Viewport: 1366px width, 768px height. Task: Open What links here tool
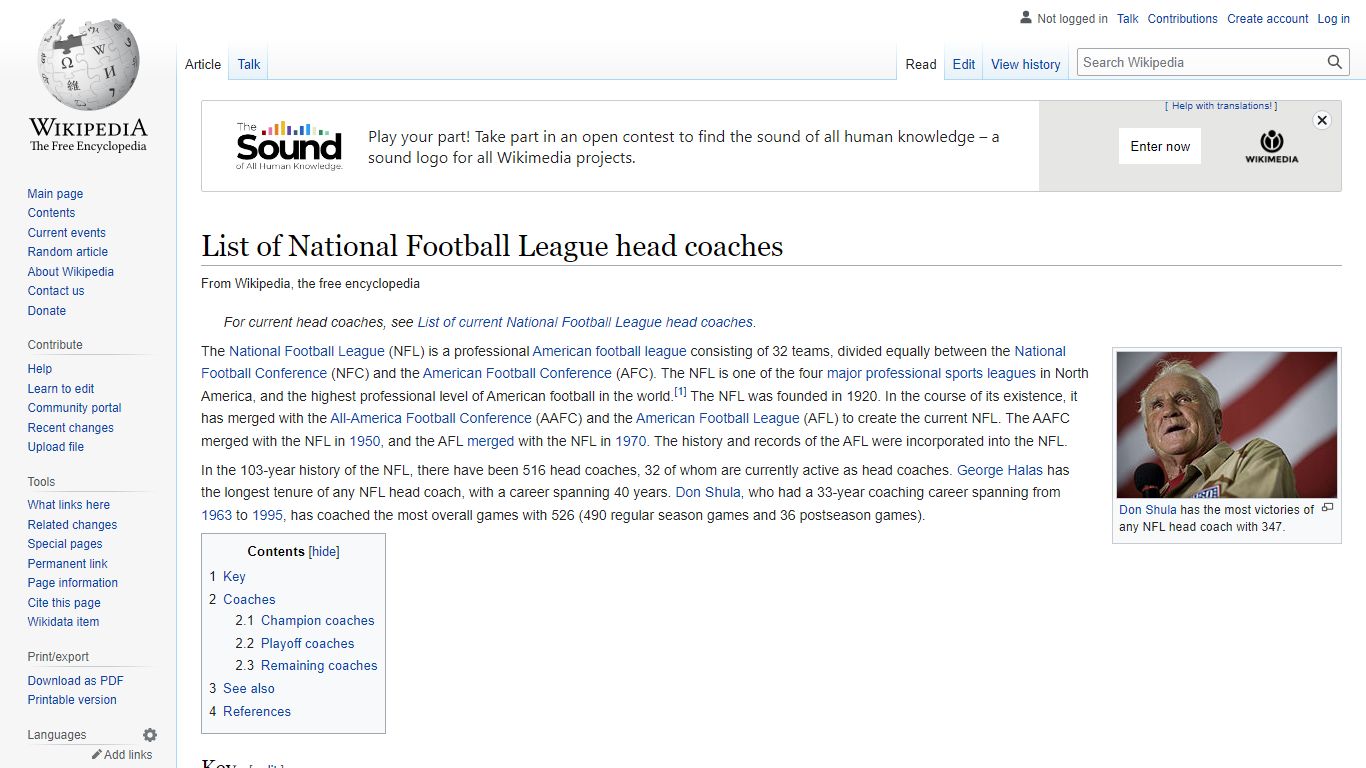68,505
